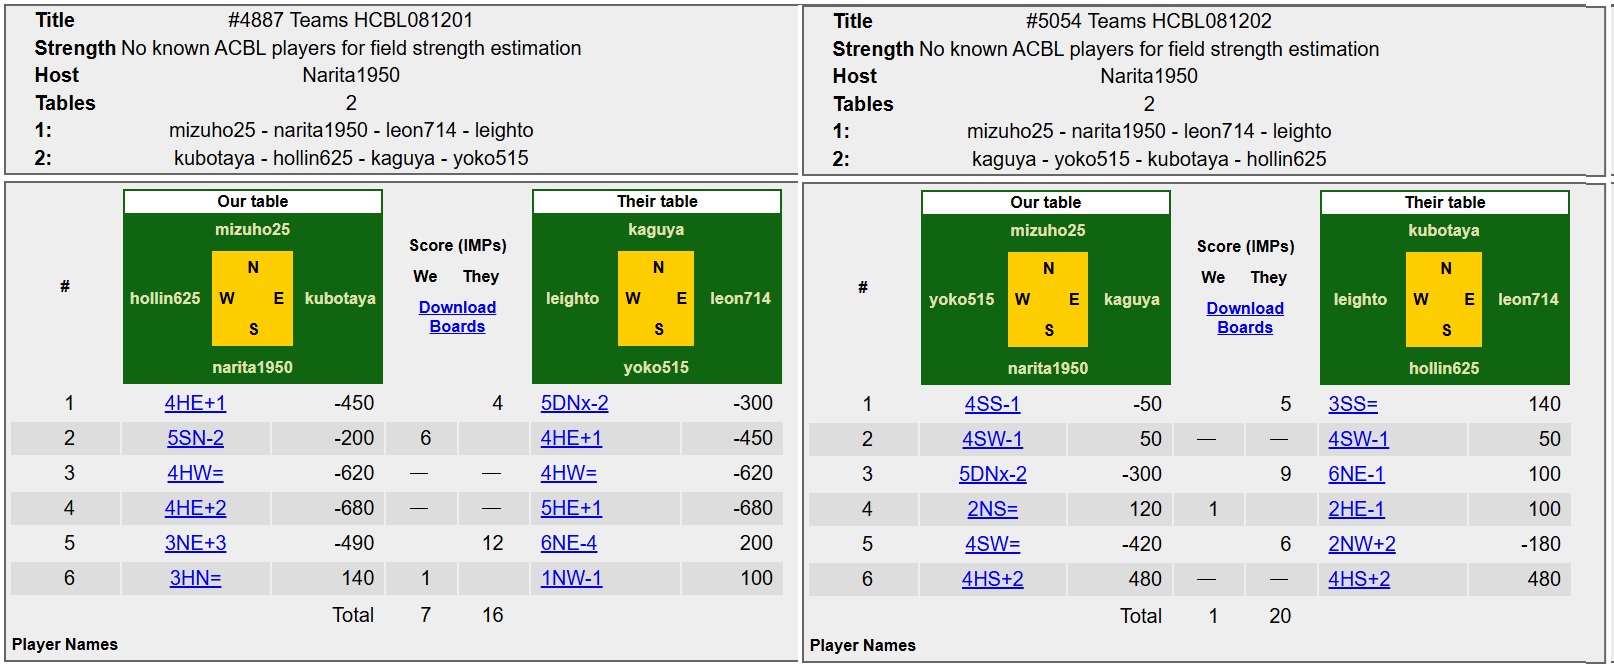Screen dimensions: 1614x672
Task: Open the 1NW-1 contract link
Action: point(571,578)
